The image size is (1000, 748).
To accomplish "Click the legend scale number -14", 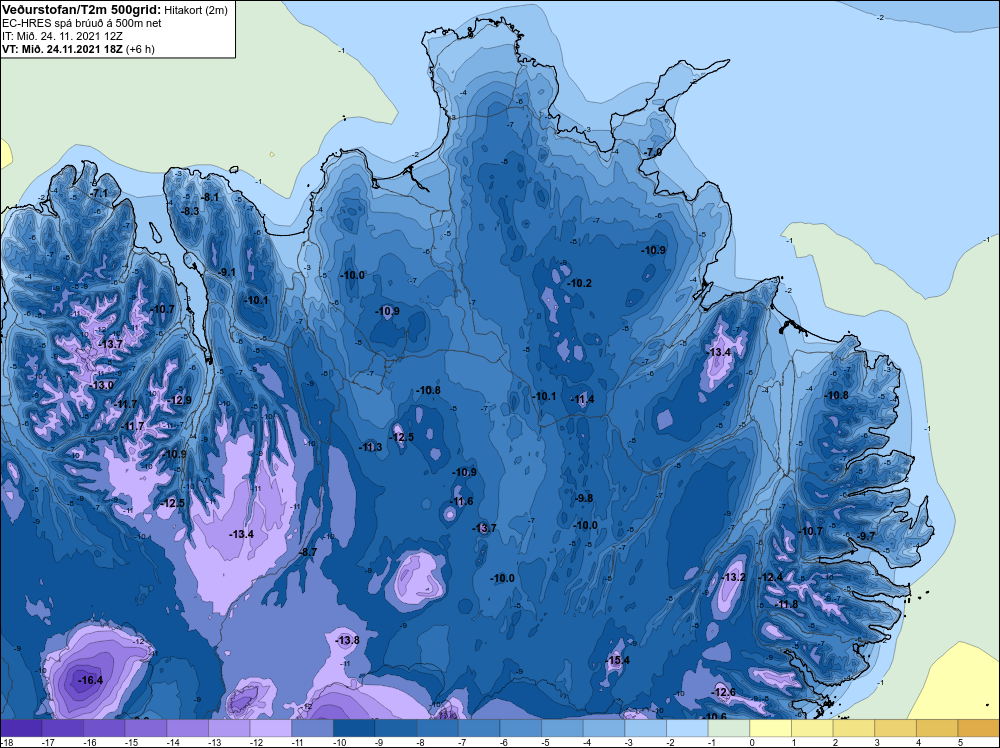I will tap(172, 742).
